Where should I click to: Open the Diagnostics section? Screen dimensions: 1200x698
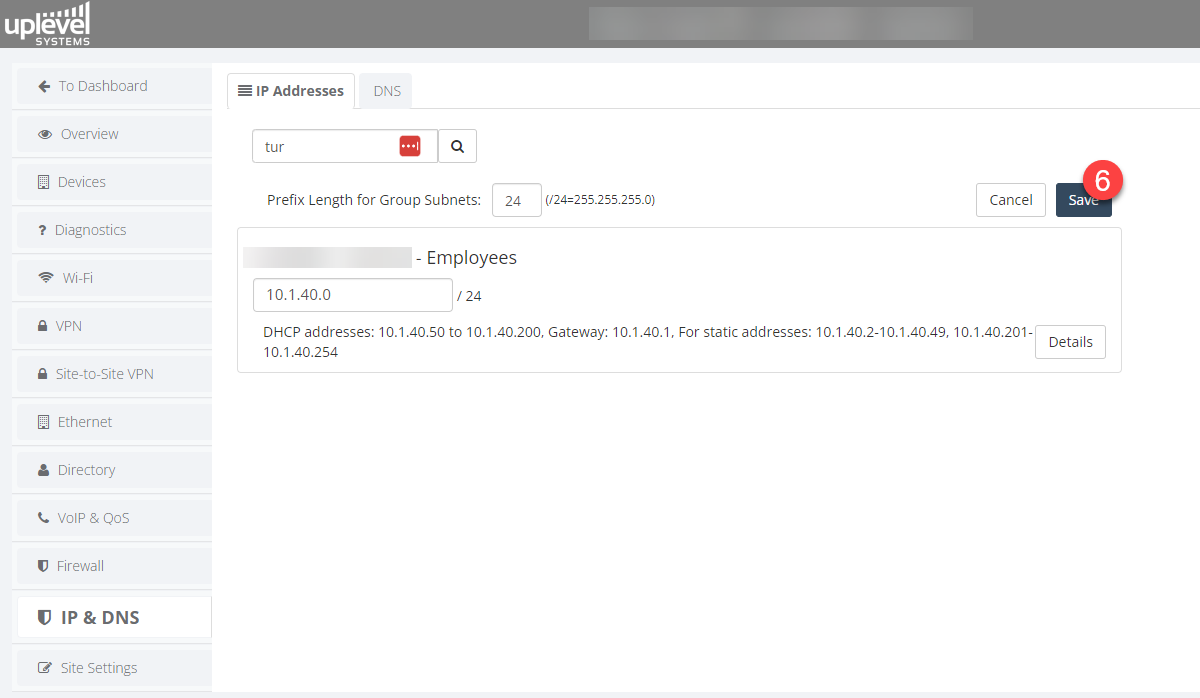pyautogui.click(x=114, y=230)
